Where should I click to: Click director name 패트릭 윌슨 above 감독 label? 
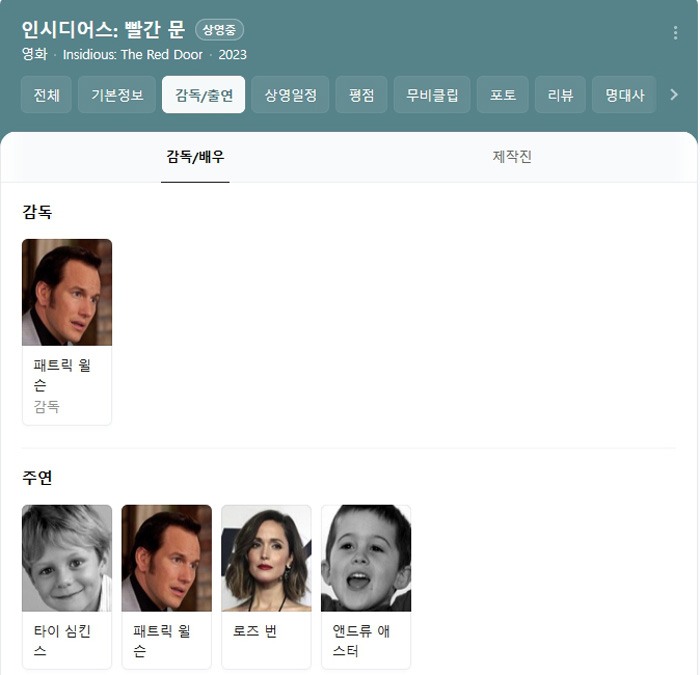tap(62, 375)
